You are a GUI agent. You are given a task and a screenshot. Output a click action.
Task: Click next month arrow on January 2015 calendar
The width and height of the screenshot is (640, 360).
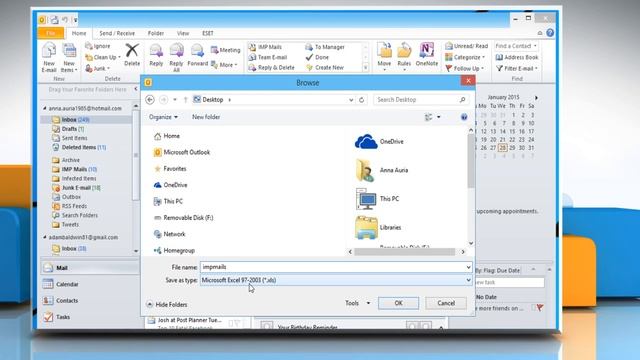pyautogui.click(x=536, y=98)
